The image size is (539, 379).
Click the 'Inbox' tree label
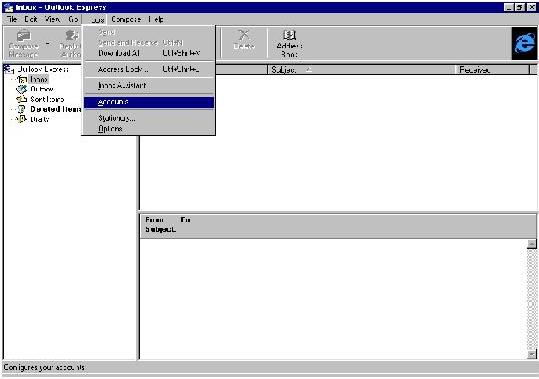[38, 80]
